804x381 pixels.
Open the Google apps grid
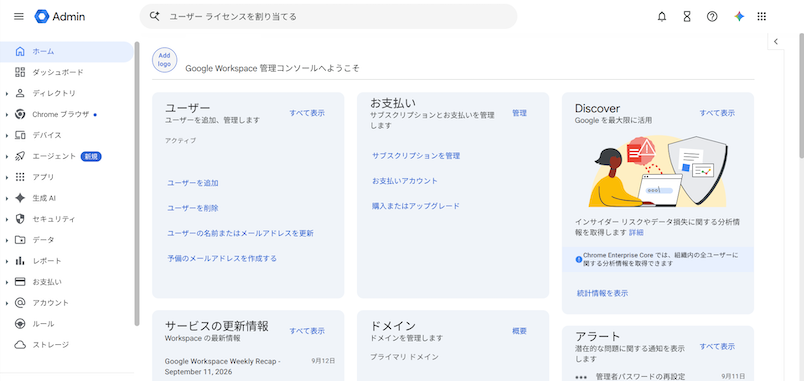pyautogui.click(x=761, y=16)
